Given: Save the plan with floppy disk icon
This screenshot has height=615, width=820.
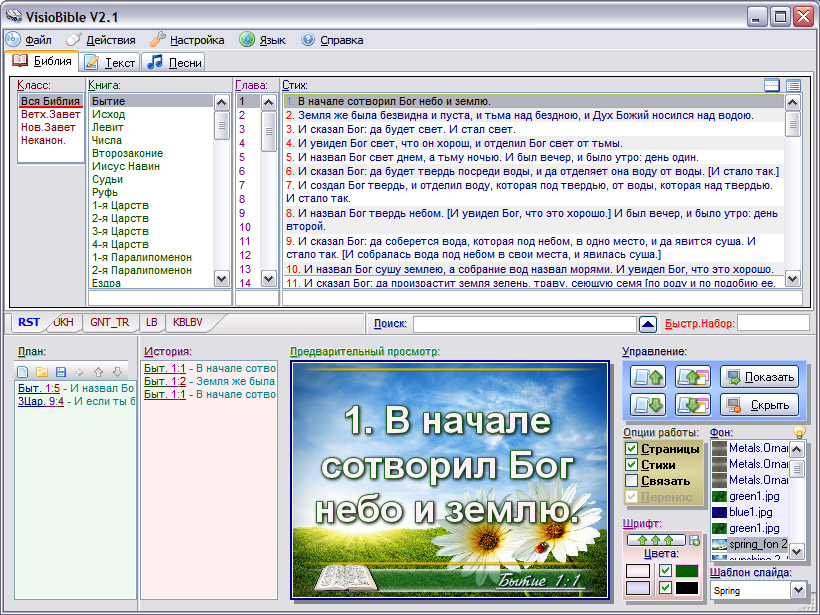Looking at the screenshot, I should pos(61,372).
